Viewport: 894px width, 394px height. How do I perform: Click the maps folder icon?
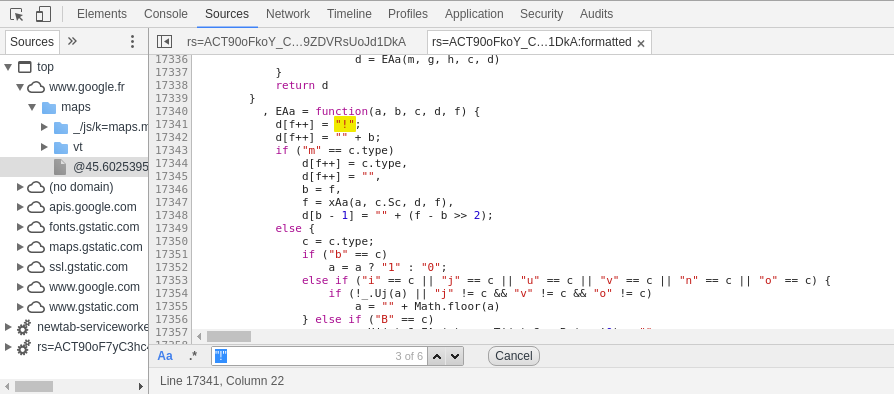pyautogui.click(x=49, y=107)
